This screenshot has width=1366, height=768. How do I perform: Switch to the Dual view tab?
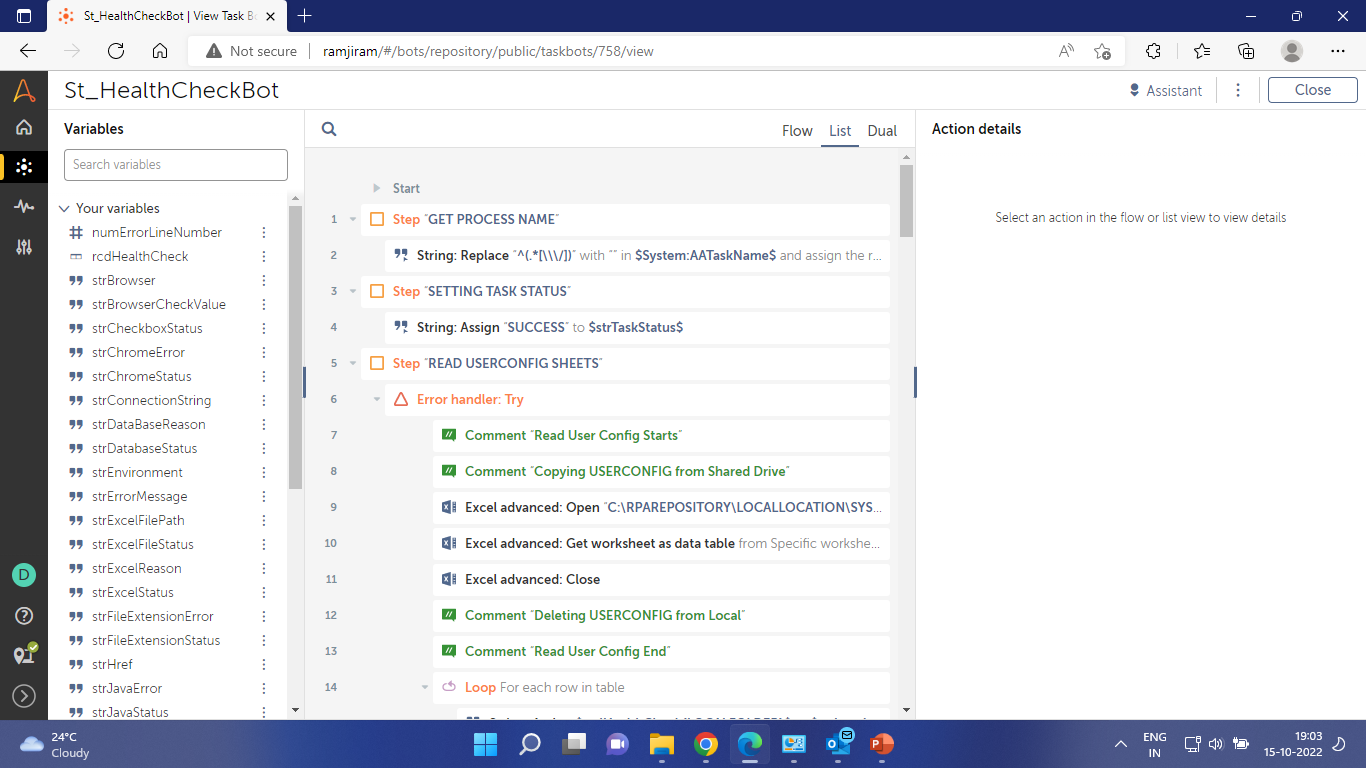point(882,131)
